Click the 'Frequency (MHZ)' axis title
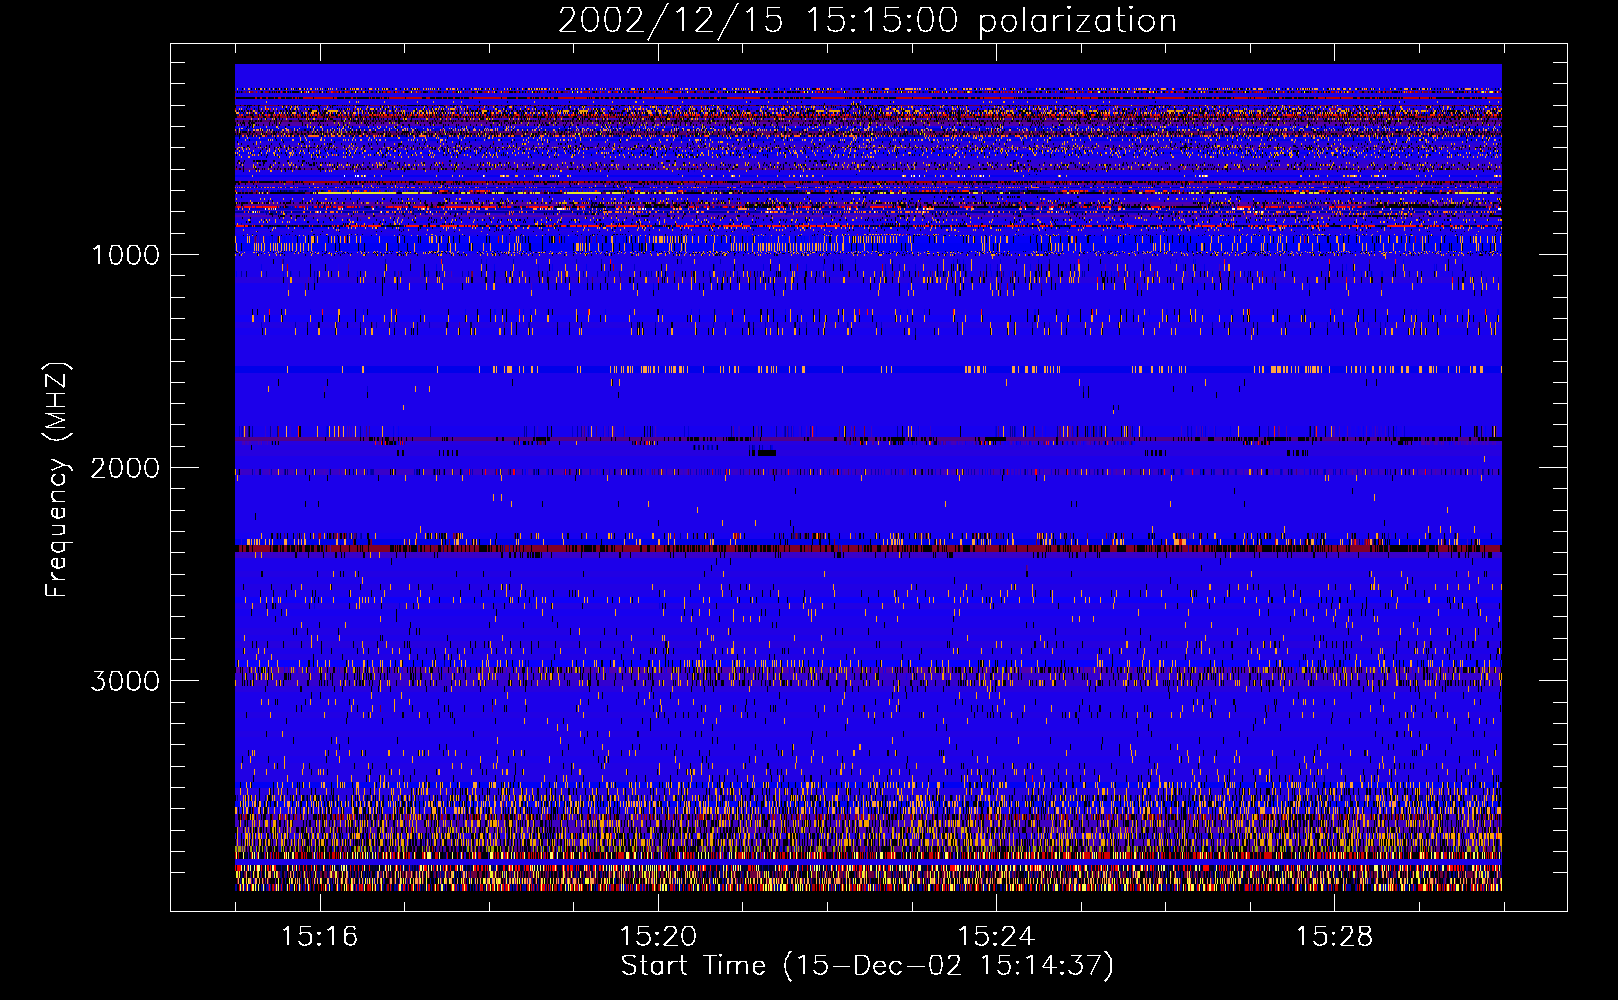Viewport: 1618px width, 1000px height. [x=58, y=480]
